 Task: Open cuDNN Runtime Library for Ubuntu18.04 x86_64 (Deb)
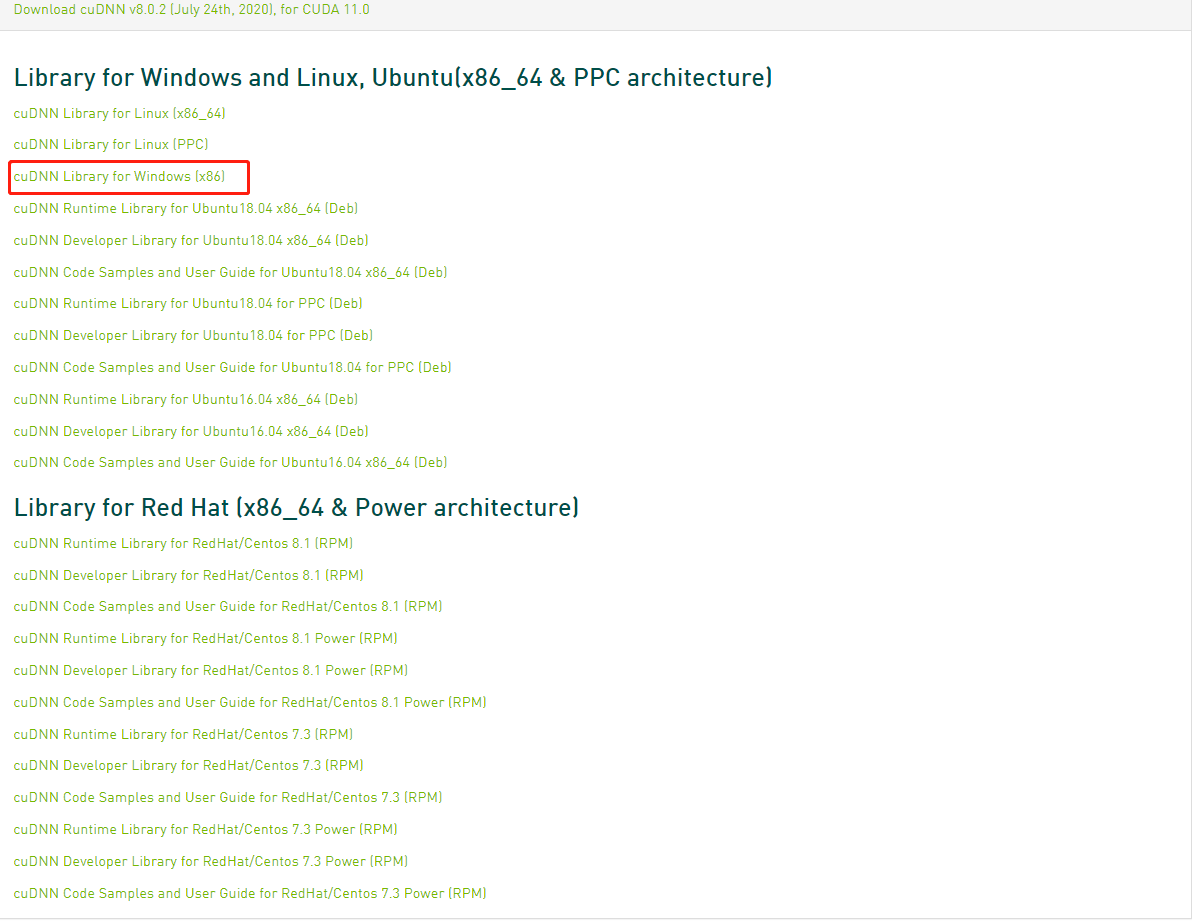185,208
